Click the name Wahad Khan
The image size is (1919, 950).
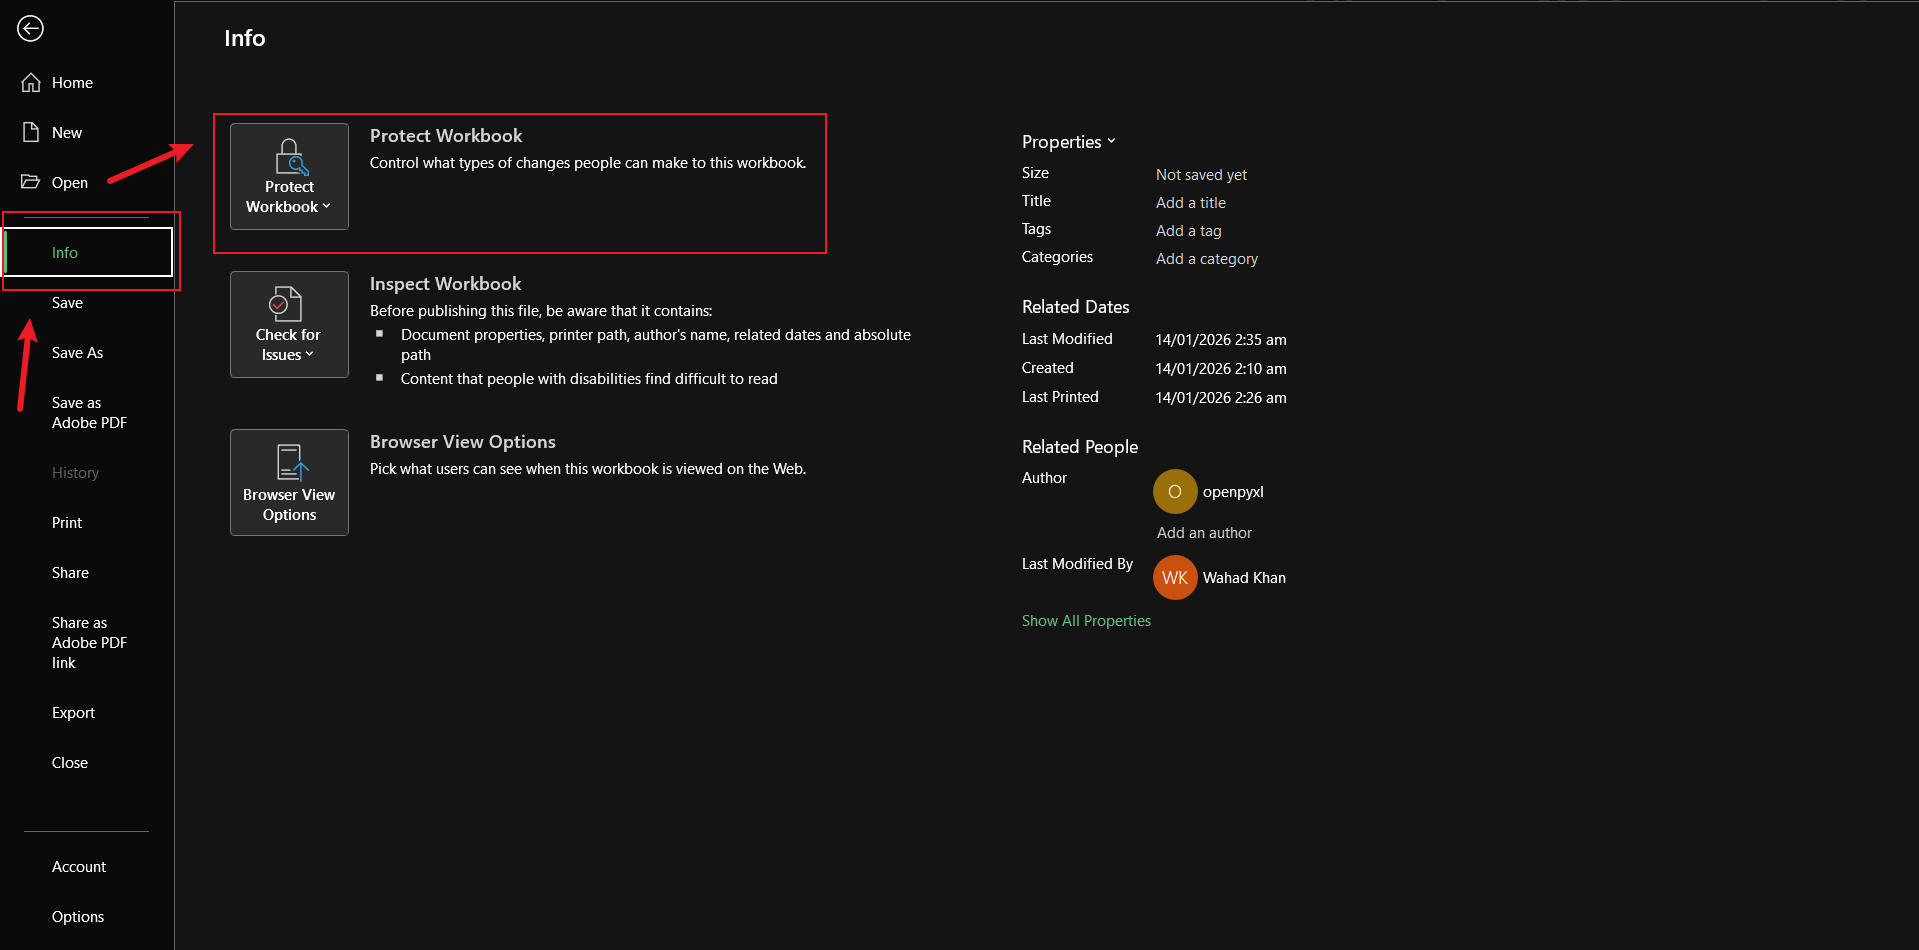[1244, 578]
